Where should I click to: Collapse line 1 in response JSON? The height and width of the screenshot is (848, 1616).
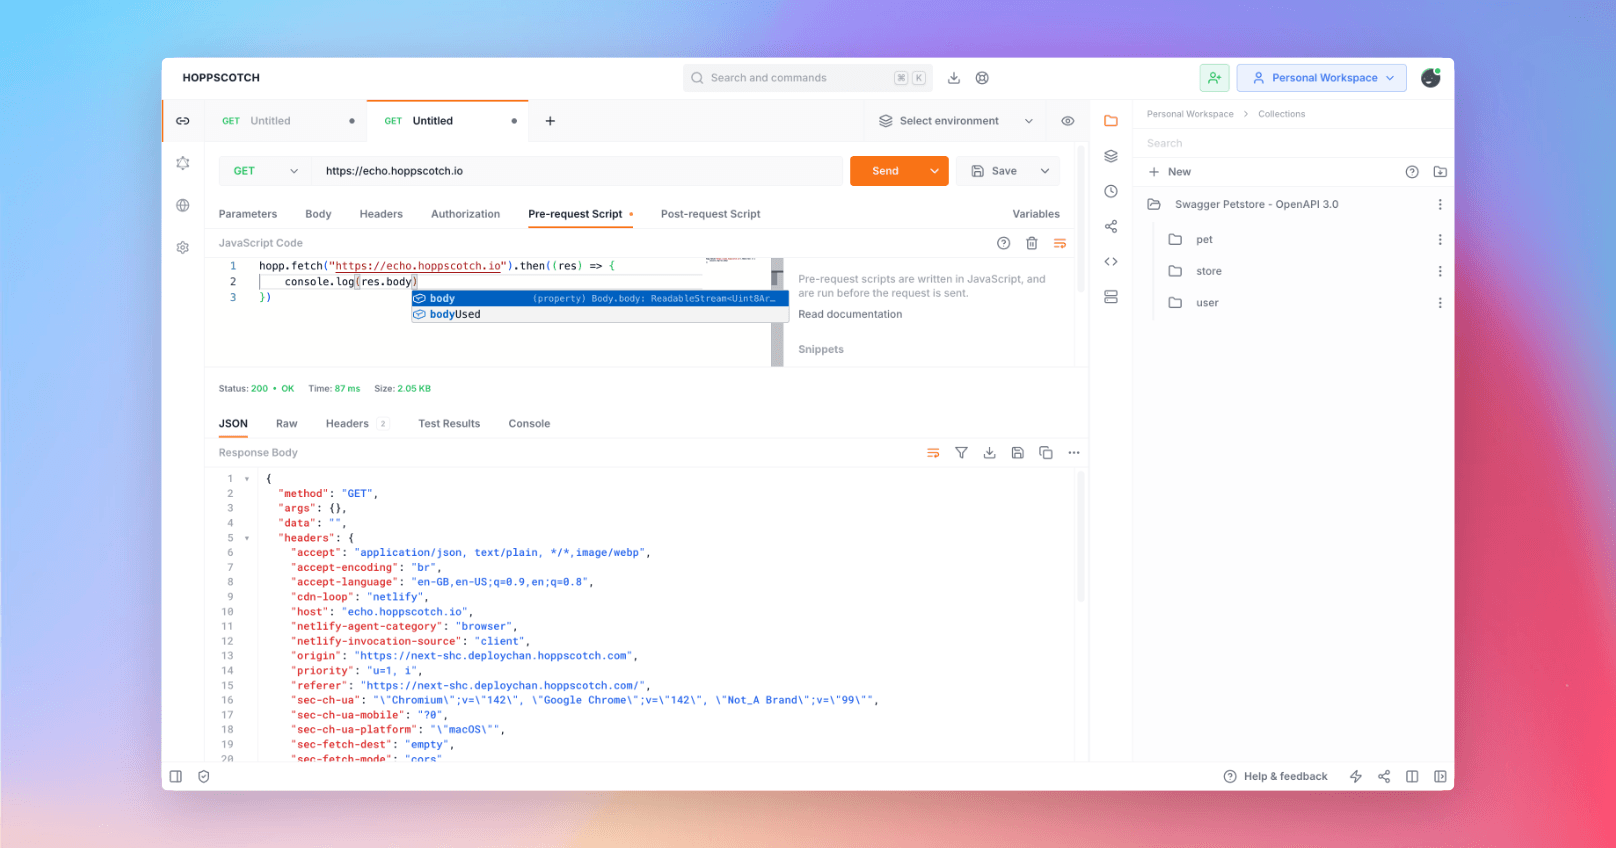click(247, 479)
